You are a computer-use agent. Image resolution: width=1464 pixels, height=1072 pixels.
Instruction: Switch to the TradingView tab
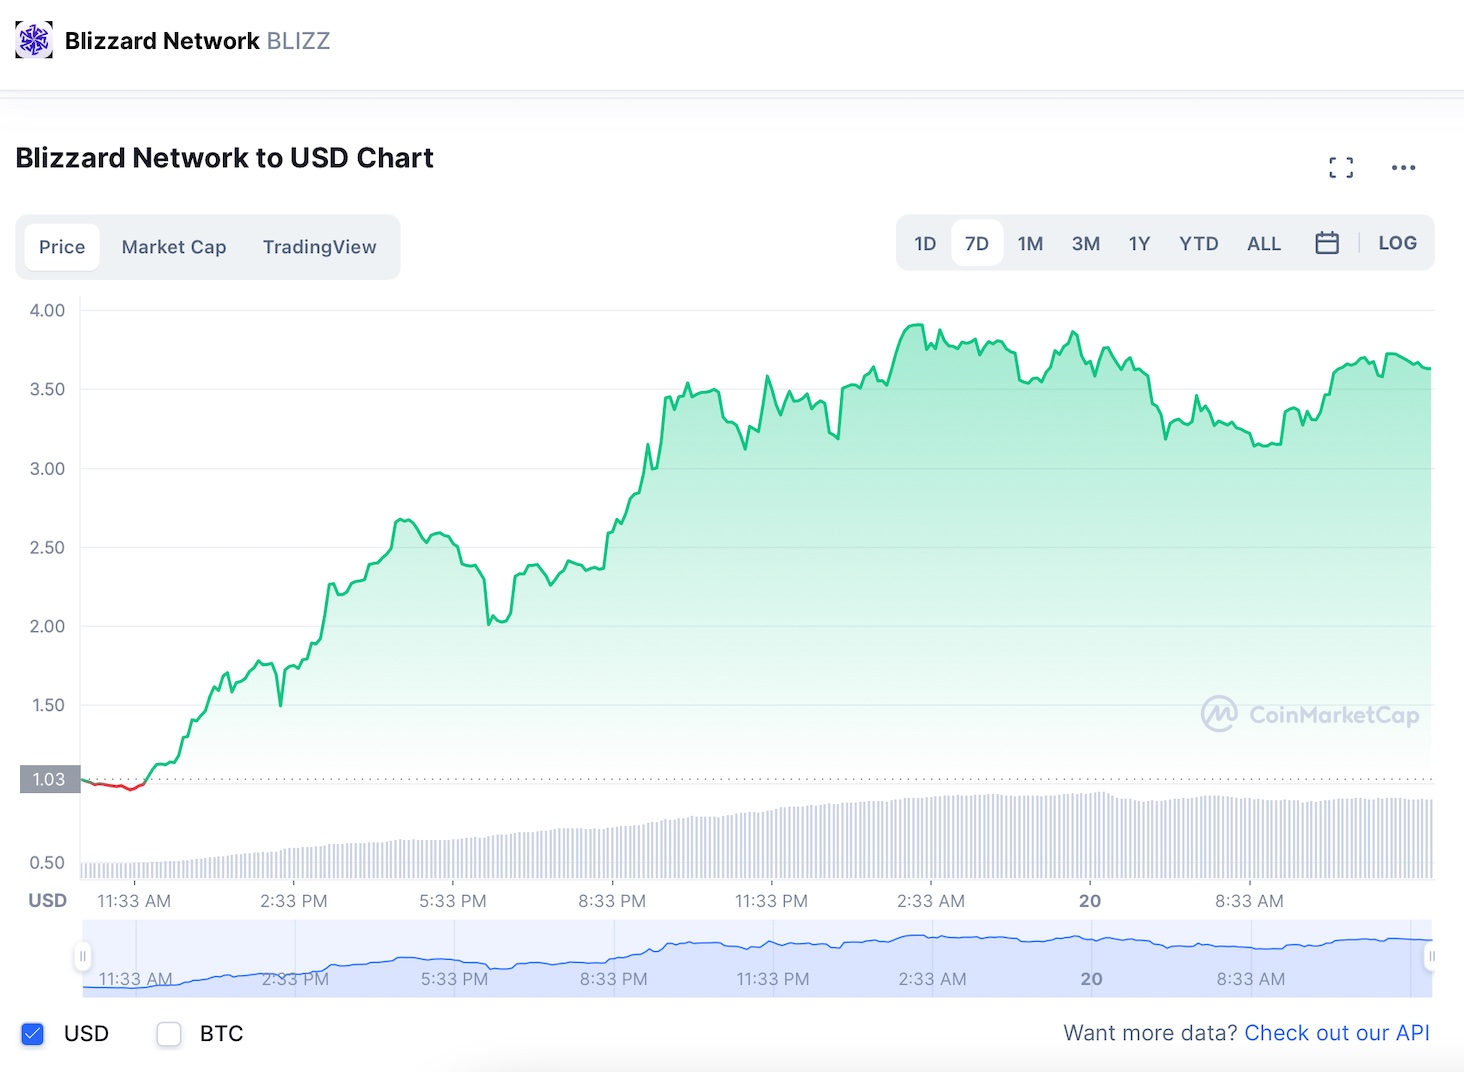click(x=320, y=247)
